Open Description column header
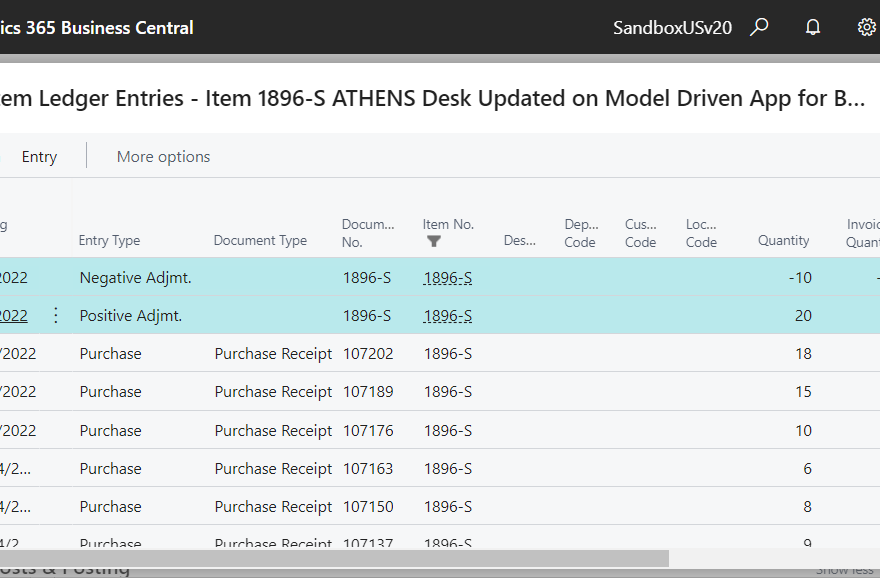 click(x=520, y=240)
